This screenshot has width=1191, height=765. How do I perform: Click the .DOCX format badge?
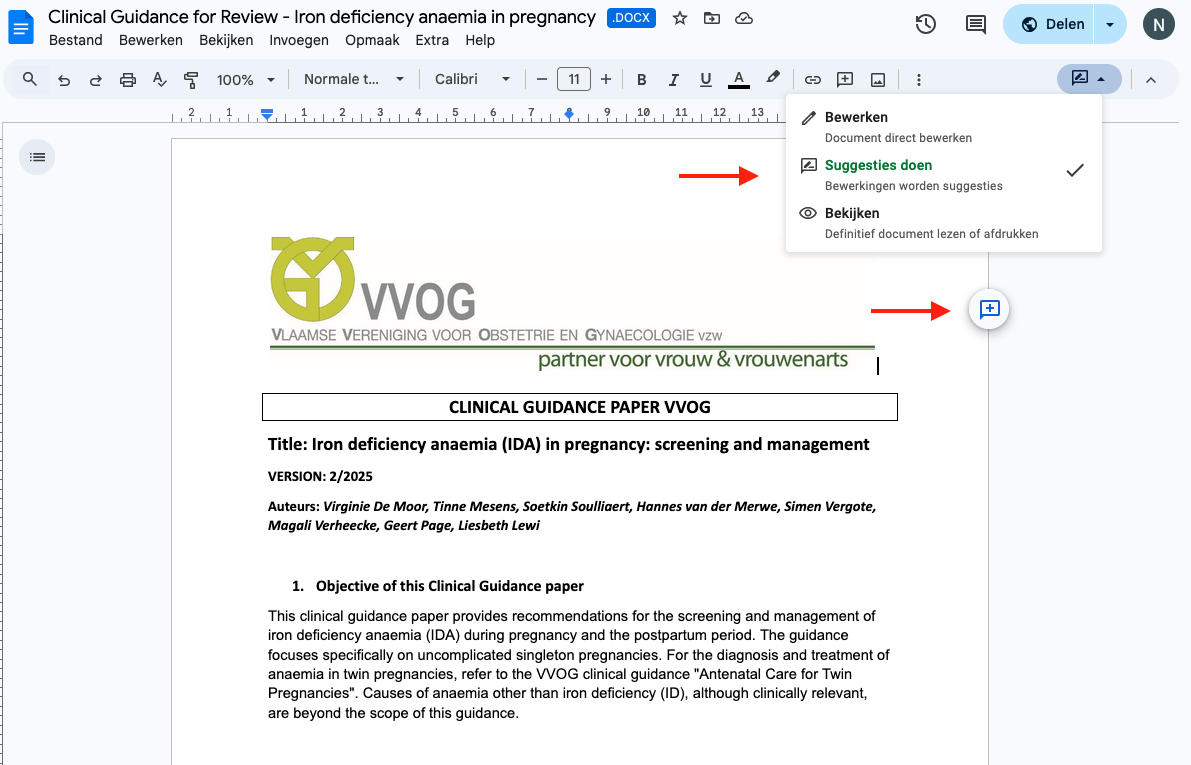click(631, 18)
